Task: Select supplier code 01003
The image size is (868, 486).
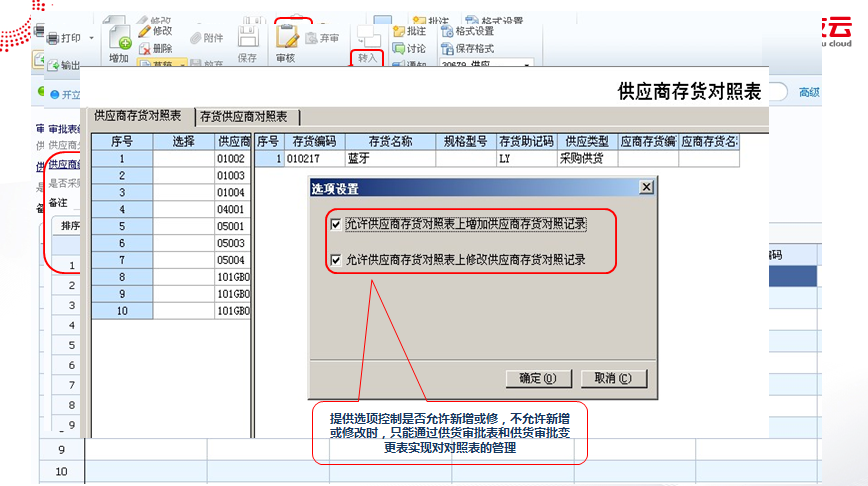Action: 232,175
